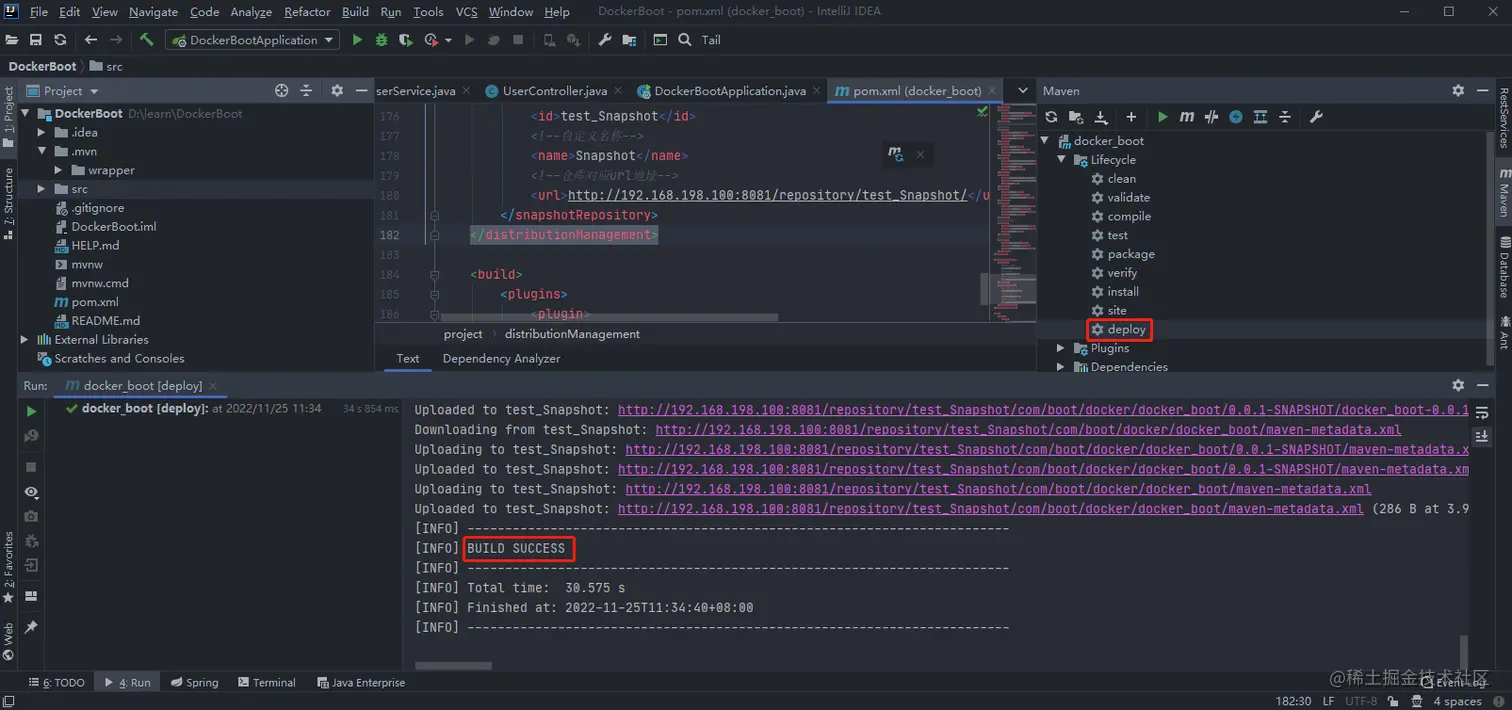Toggle the RestServices side tool window
This screenshot has height=710, width=1512.
(1503, 117)
